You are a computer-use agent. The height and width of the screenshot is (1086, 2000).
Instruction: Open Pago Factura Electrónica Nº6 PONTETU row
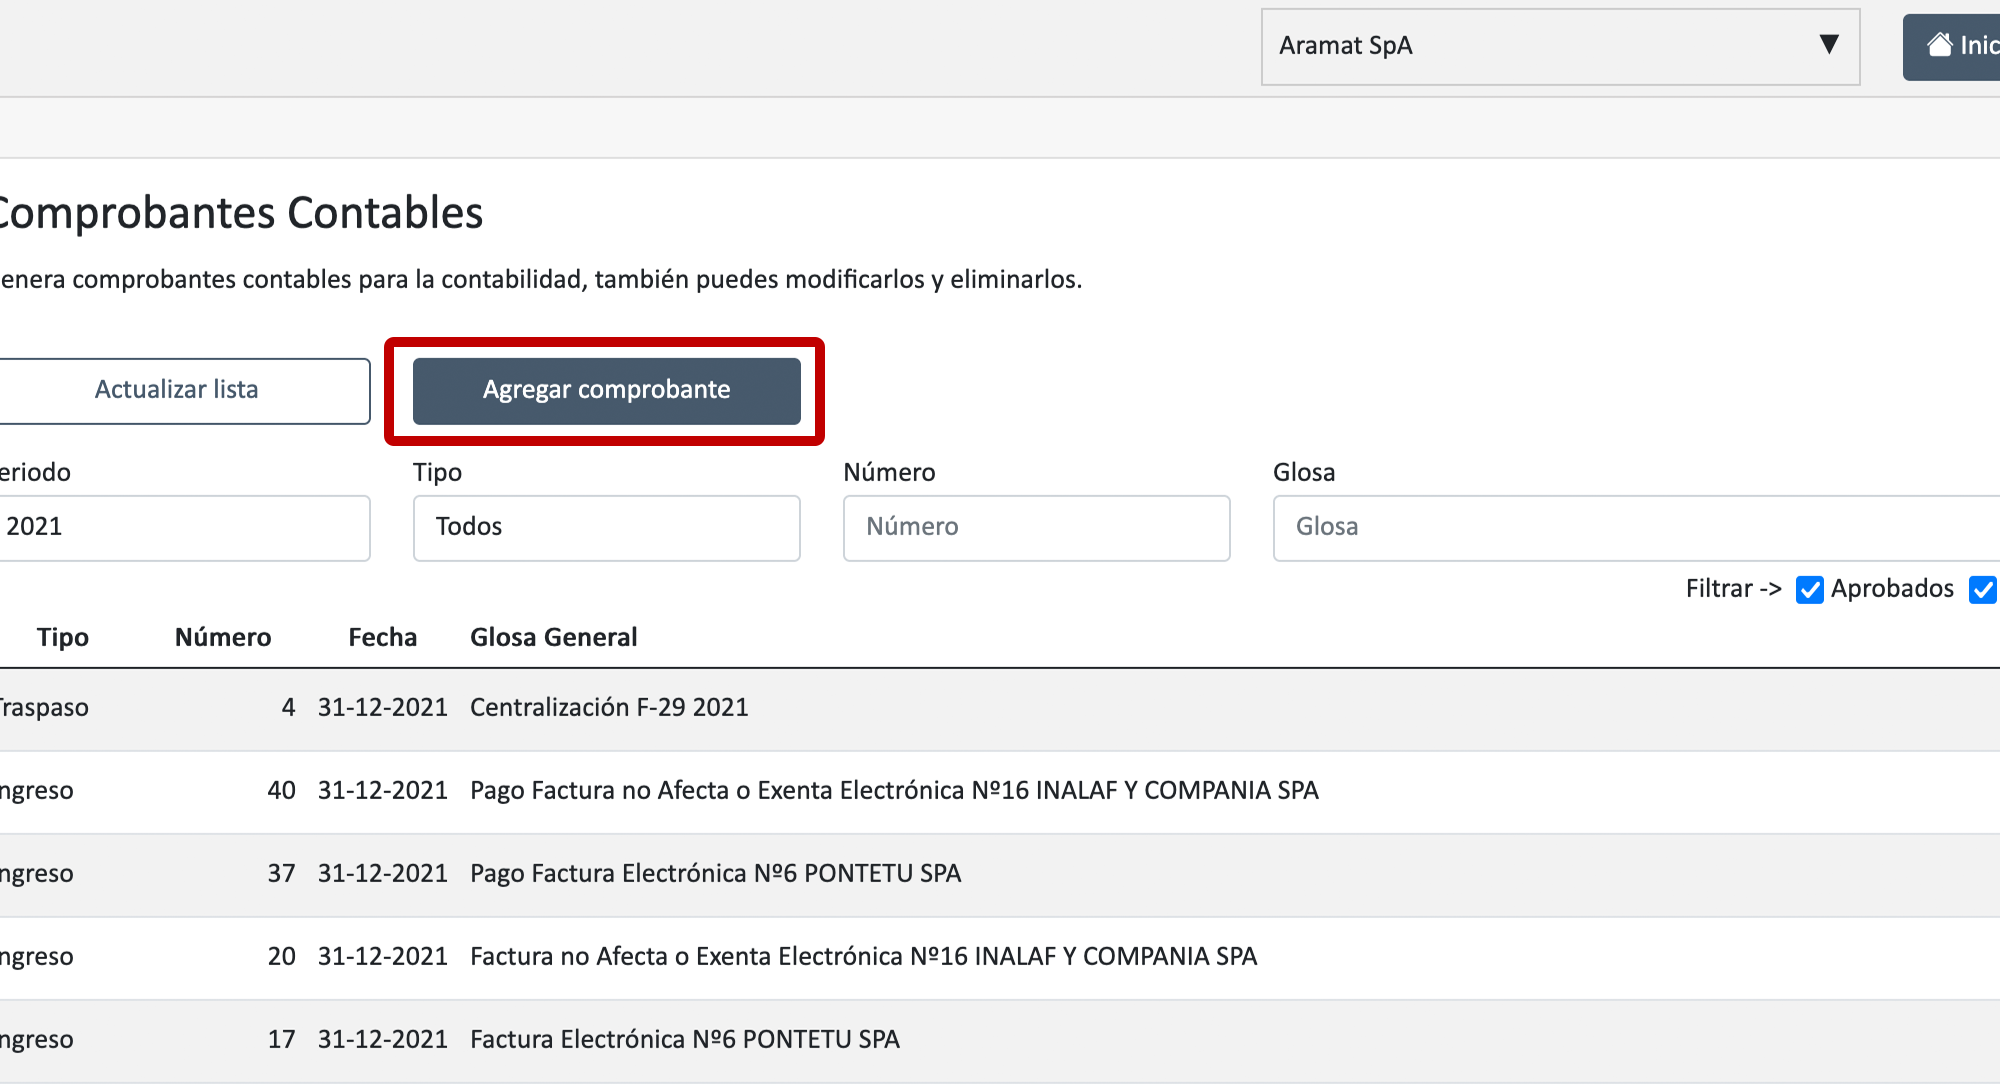click(x=715, y=874)
